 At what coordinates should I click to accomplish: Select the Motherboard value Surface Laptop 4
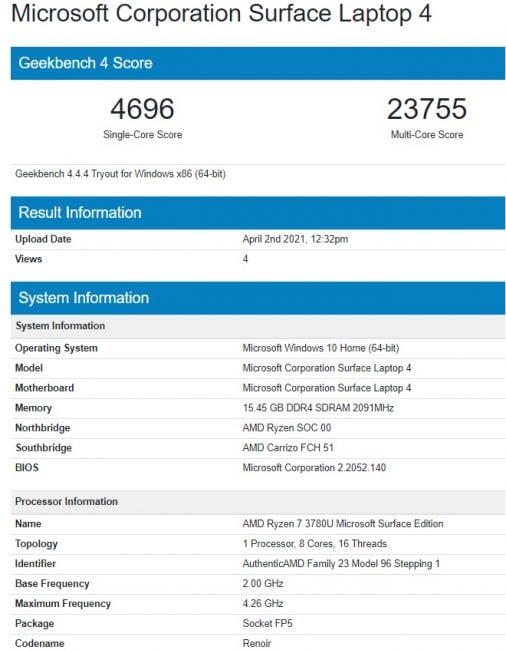coord(327,388)
